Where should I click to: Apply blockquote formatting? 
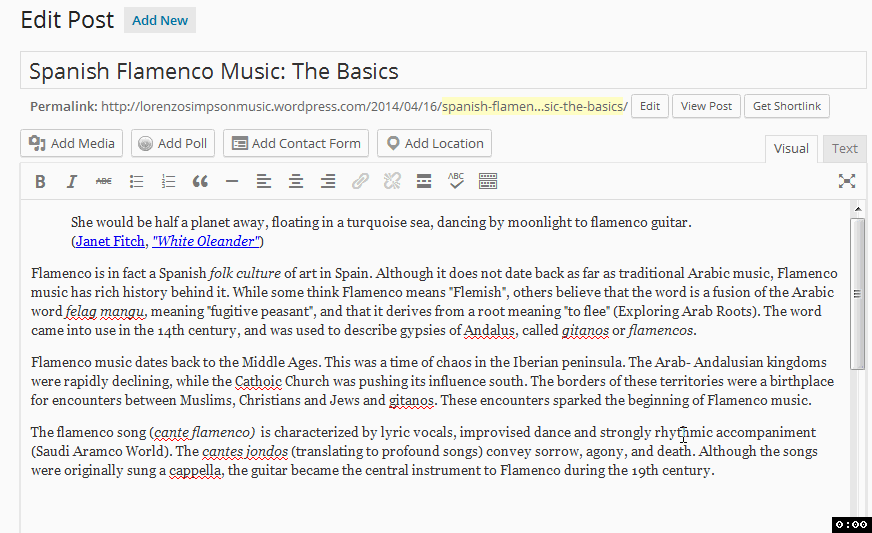pos(200,181)
